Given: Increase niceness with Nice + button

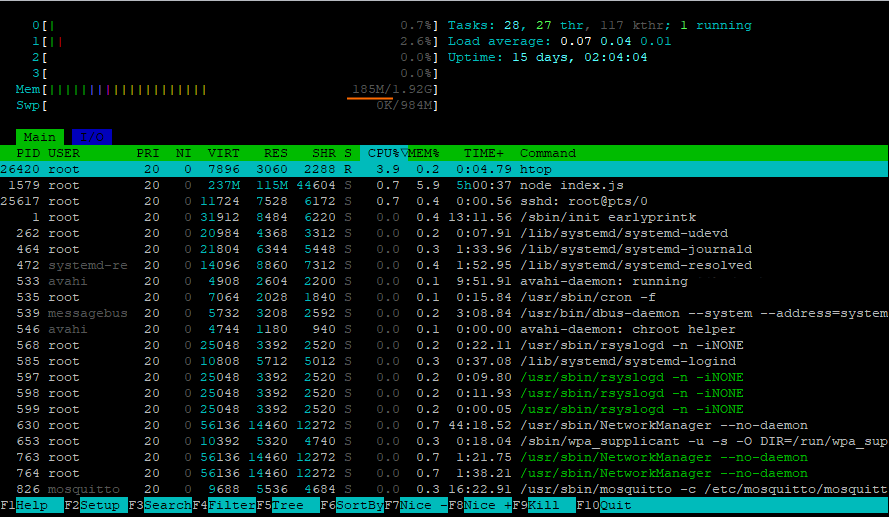Looking at the screenshot, I should click(x=487, y=506).
